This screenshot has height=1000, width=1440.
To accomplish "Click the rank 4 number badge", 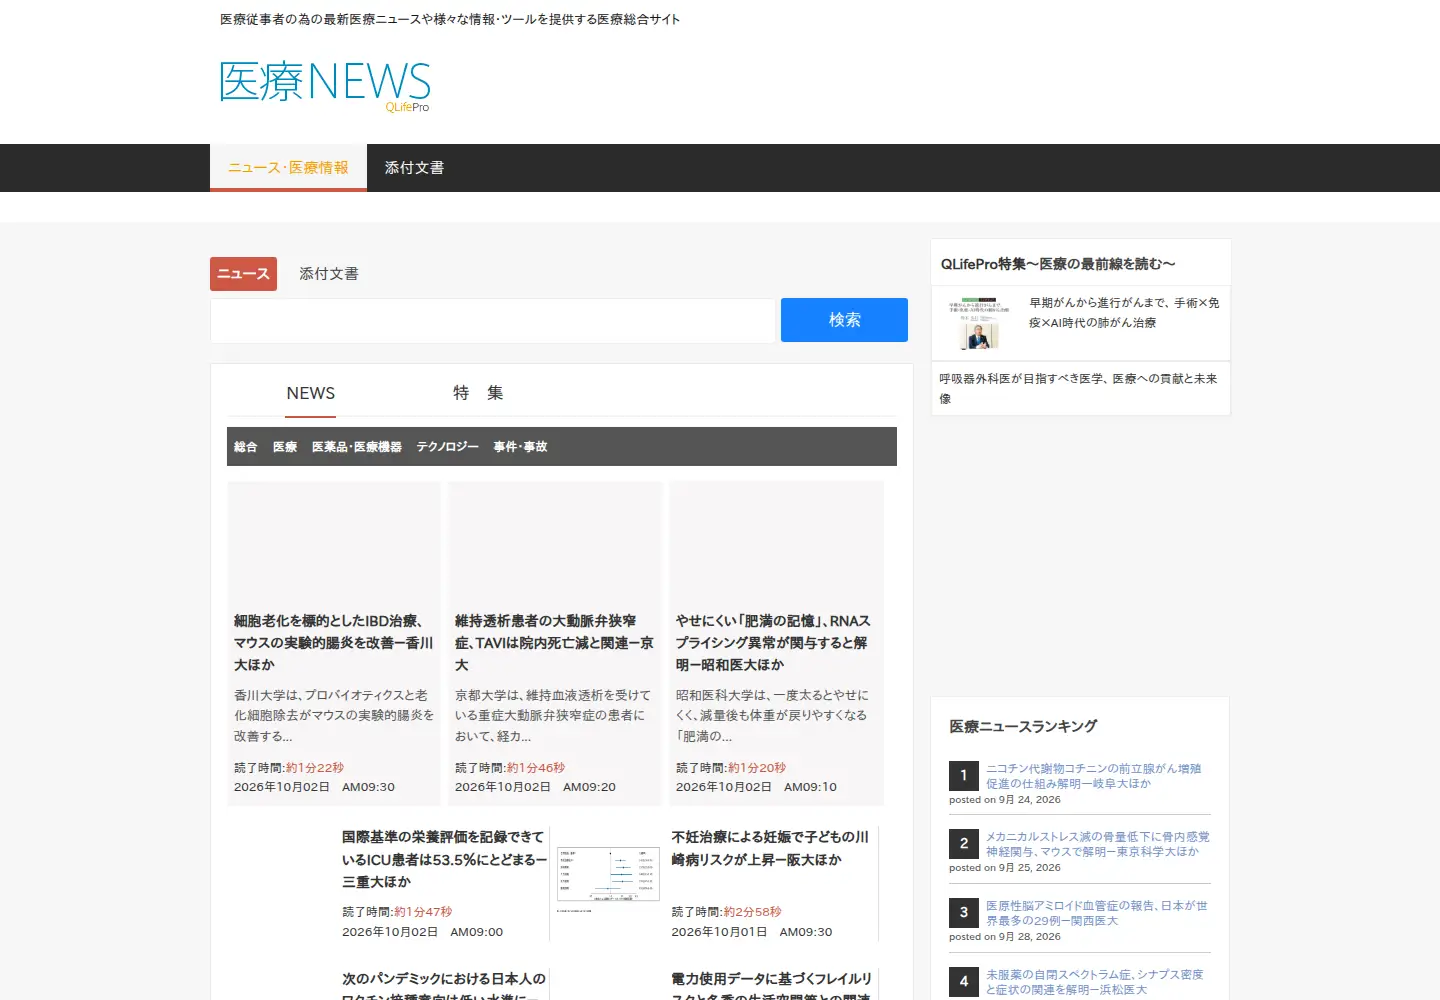I will pos(964,982).
